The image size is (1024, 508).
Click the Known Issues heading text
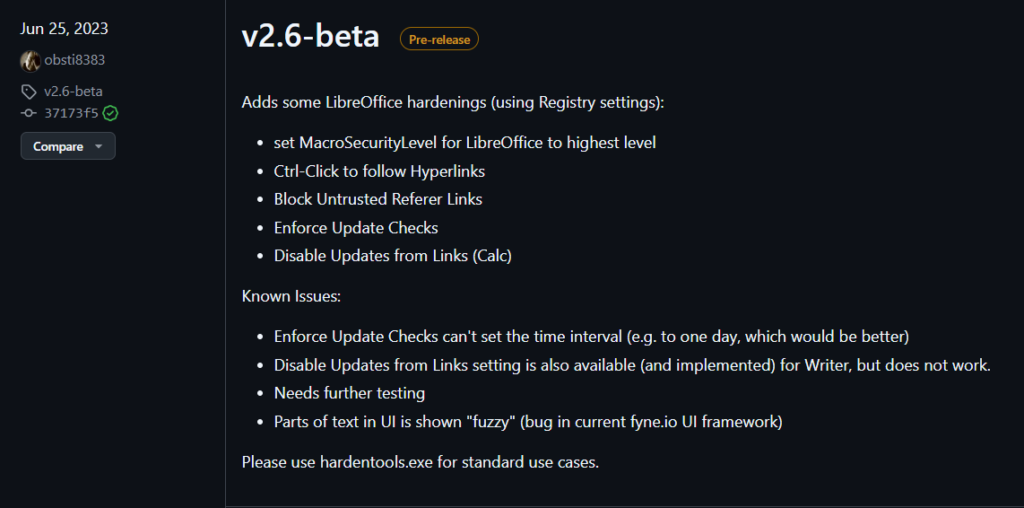pyautogui.click(x=290, y=296)
